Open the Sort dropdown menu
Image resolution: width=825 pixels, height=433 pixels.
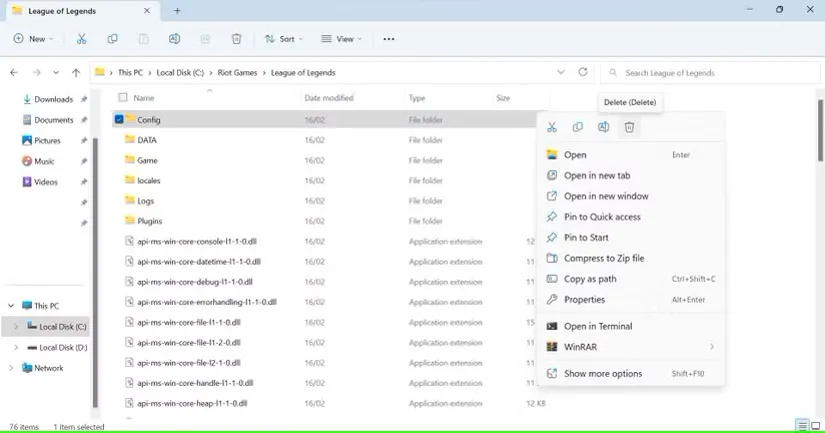coord(284,39)
